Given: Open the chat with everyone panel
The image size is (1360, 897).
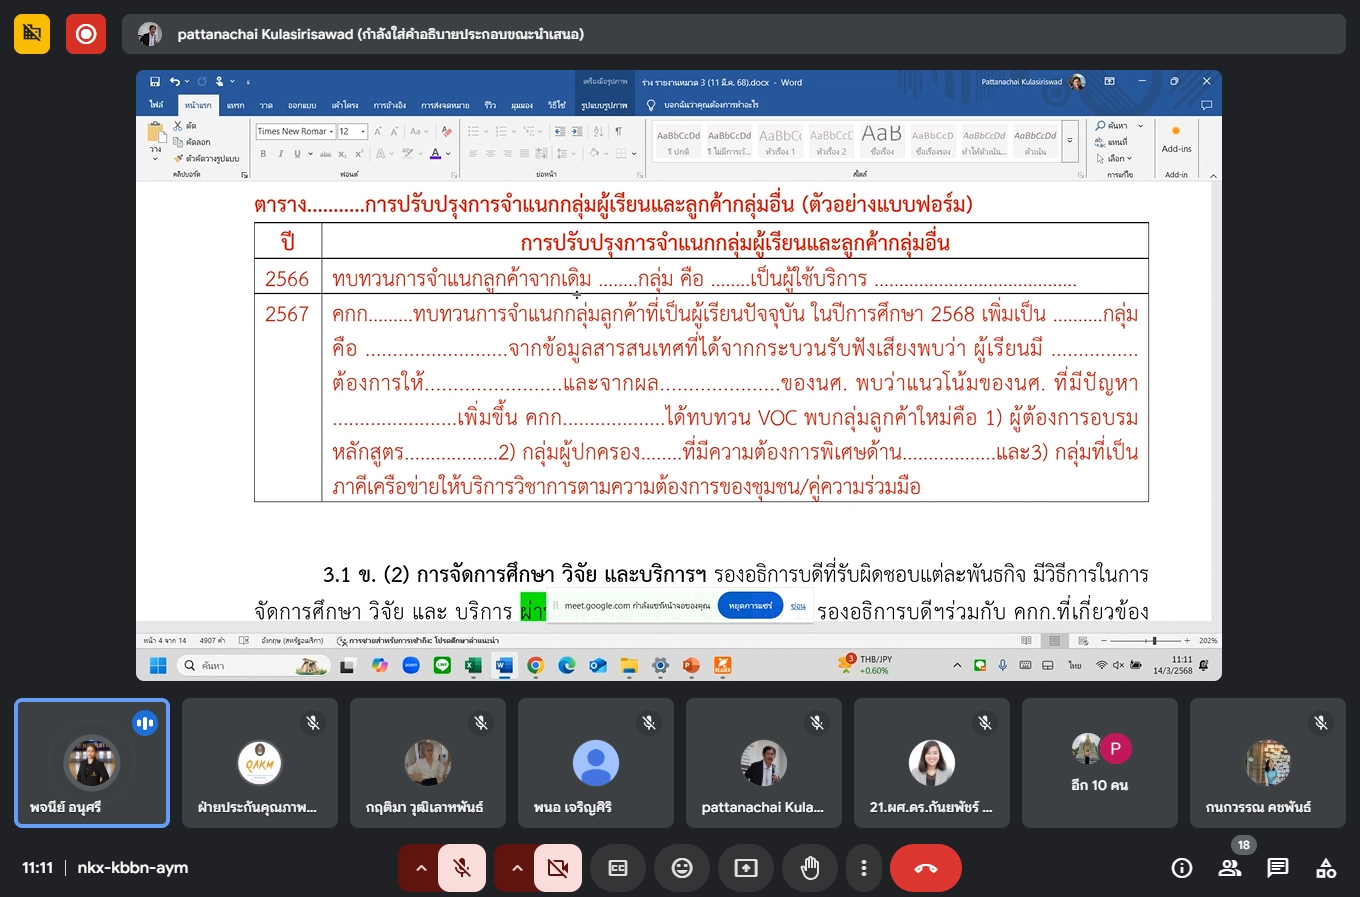Looking at the screenshot, I should (x=1278, y=868).
